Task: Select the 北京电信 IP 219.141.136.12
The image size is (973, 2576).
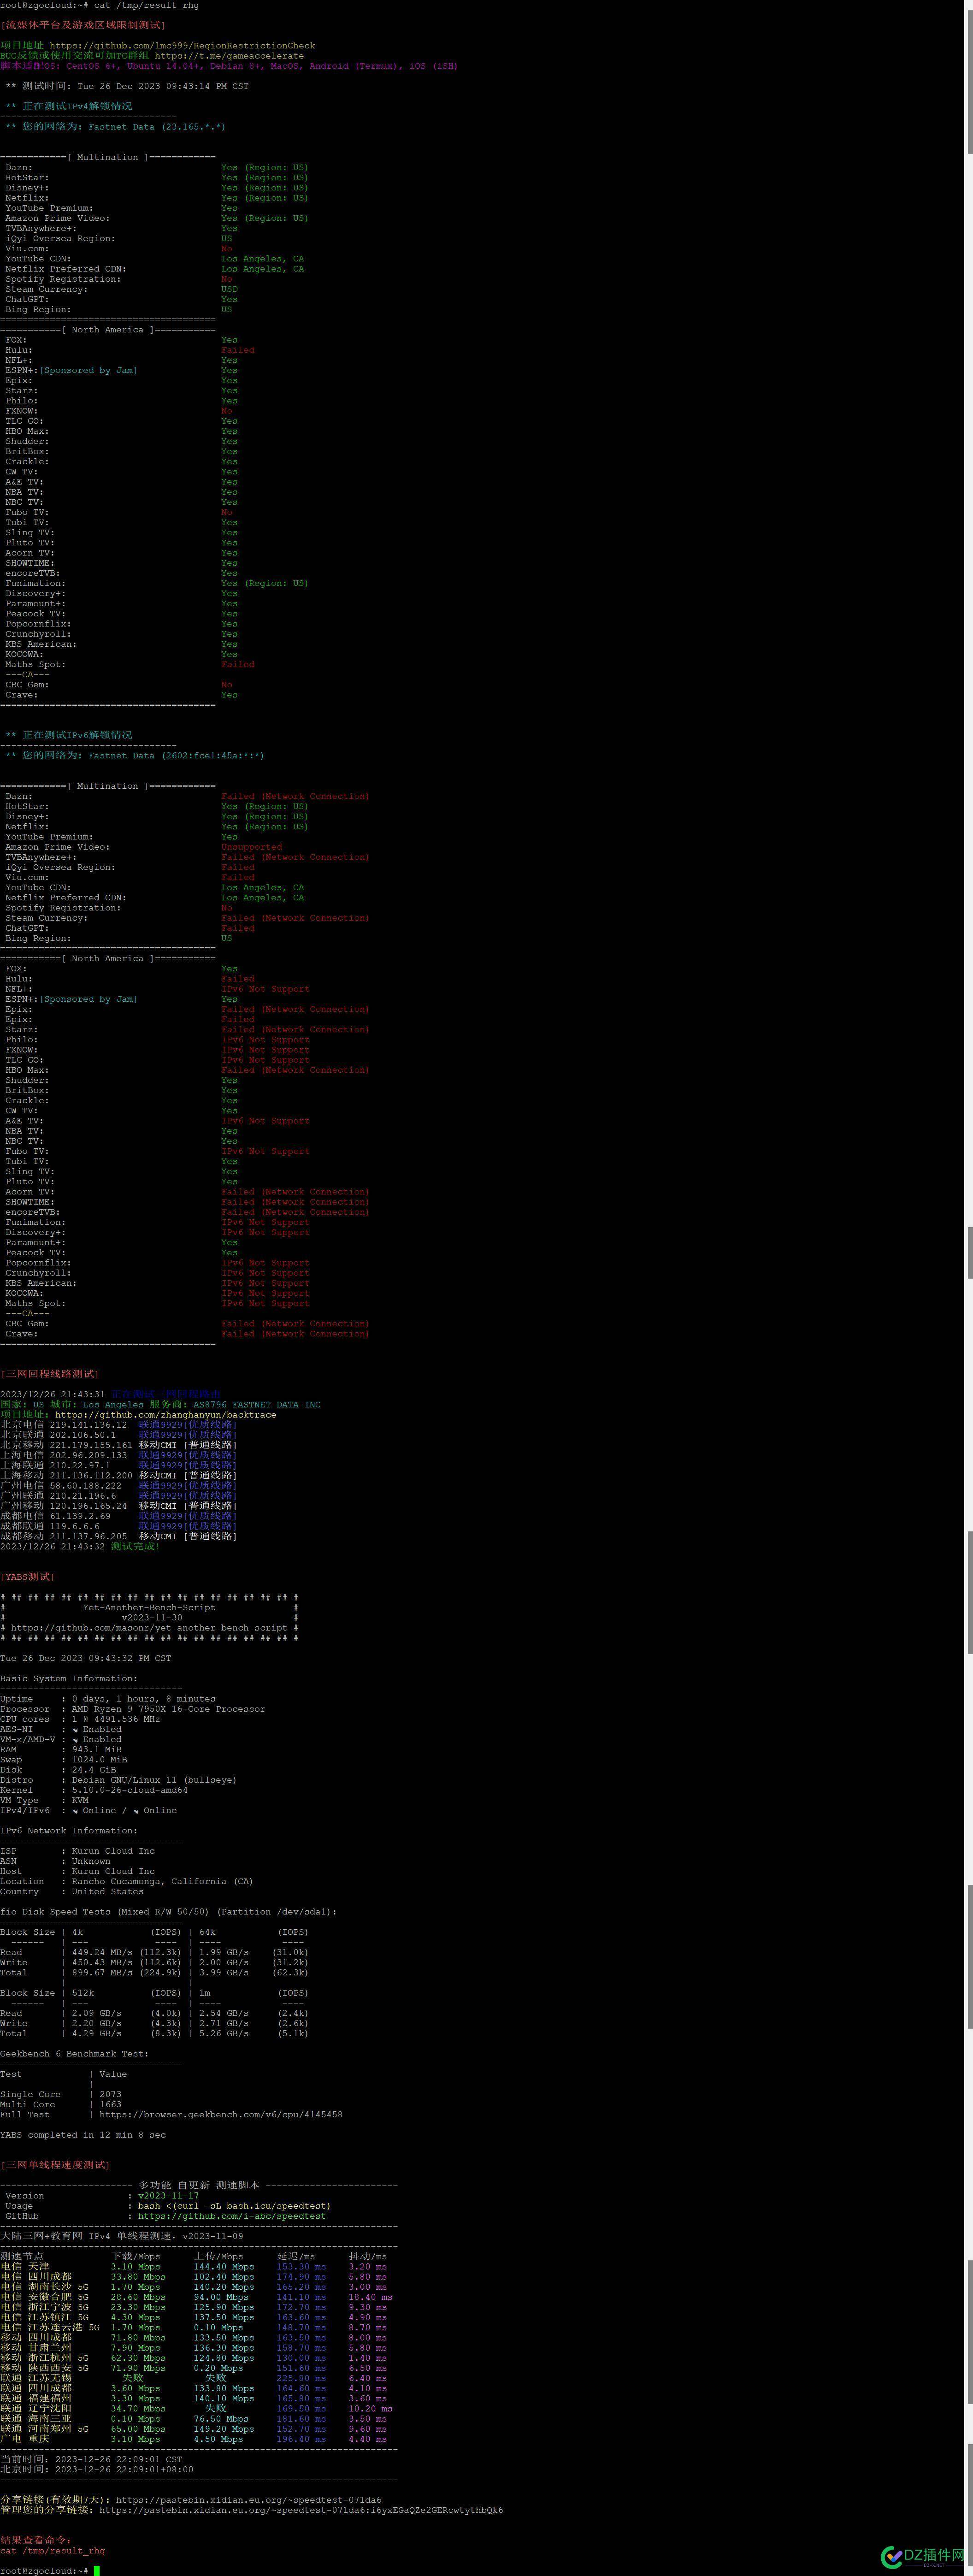Action: (x=88, y=1425)
